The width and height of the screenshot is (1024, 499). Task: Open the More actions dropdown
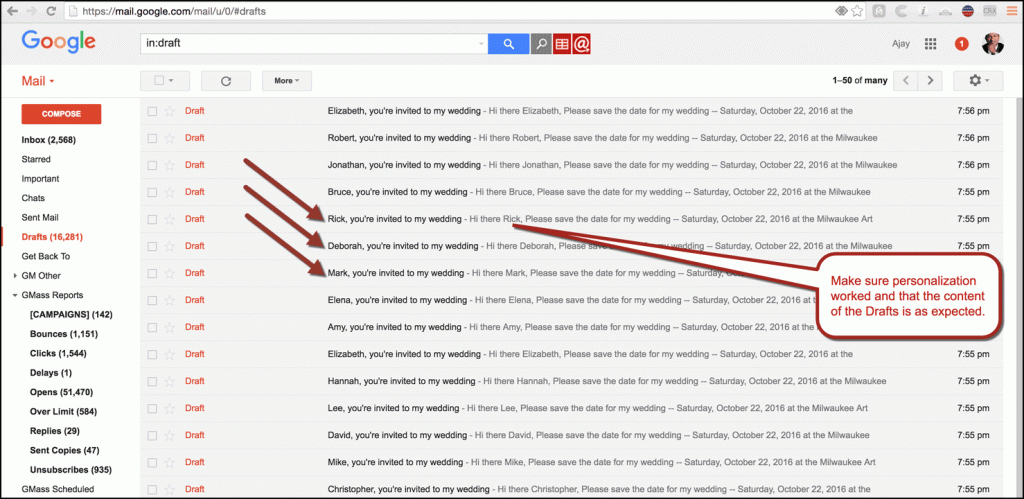coord(287,81)
